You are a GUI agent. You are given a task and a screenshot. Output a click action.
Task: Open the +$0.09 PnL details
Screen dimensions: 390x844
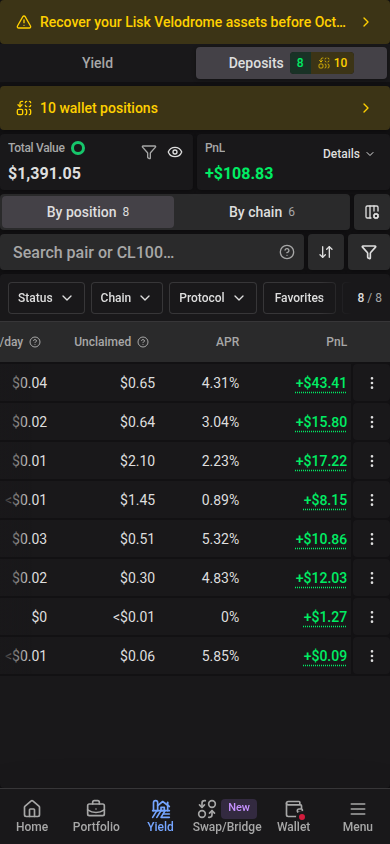[x=325, y=656]
